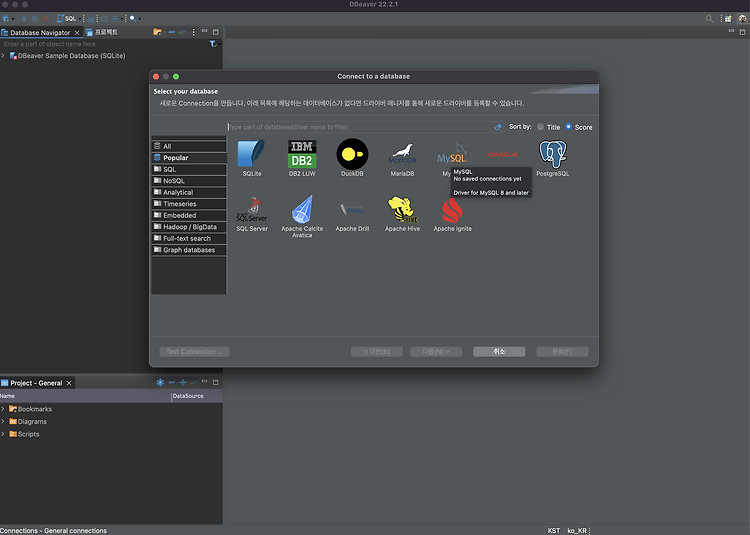This screenshot has height=535, width=750.
Task: Click the 취소 cancel button
Action: (x=499, y=351)
